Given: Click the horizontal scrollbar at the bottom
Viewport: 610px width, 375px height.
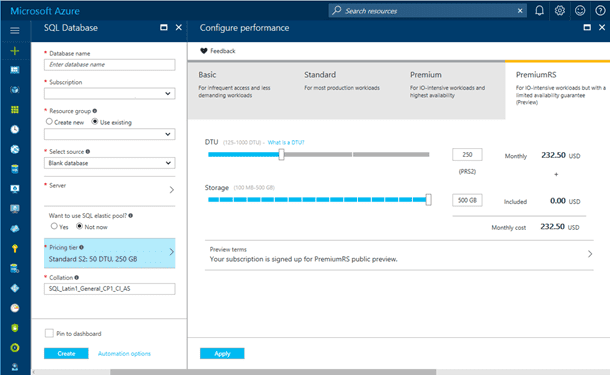Looking at the screenshot, I should (273, 372).
